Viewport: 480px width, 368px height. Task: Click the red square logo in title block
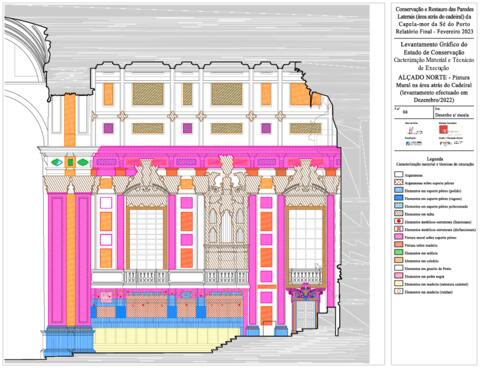tap(444, 130)
